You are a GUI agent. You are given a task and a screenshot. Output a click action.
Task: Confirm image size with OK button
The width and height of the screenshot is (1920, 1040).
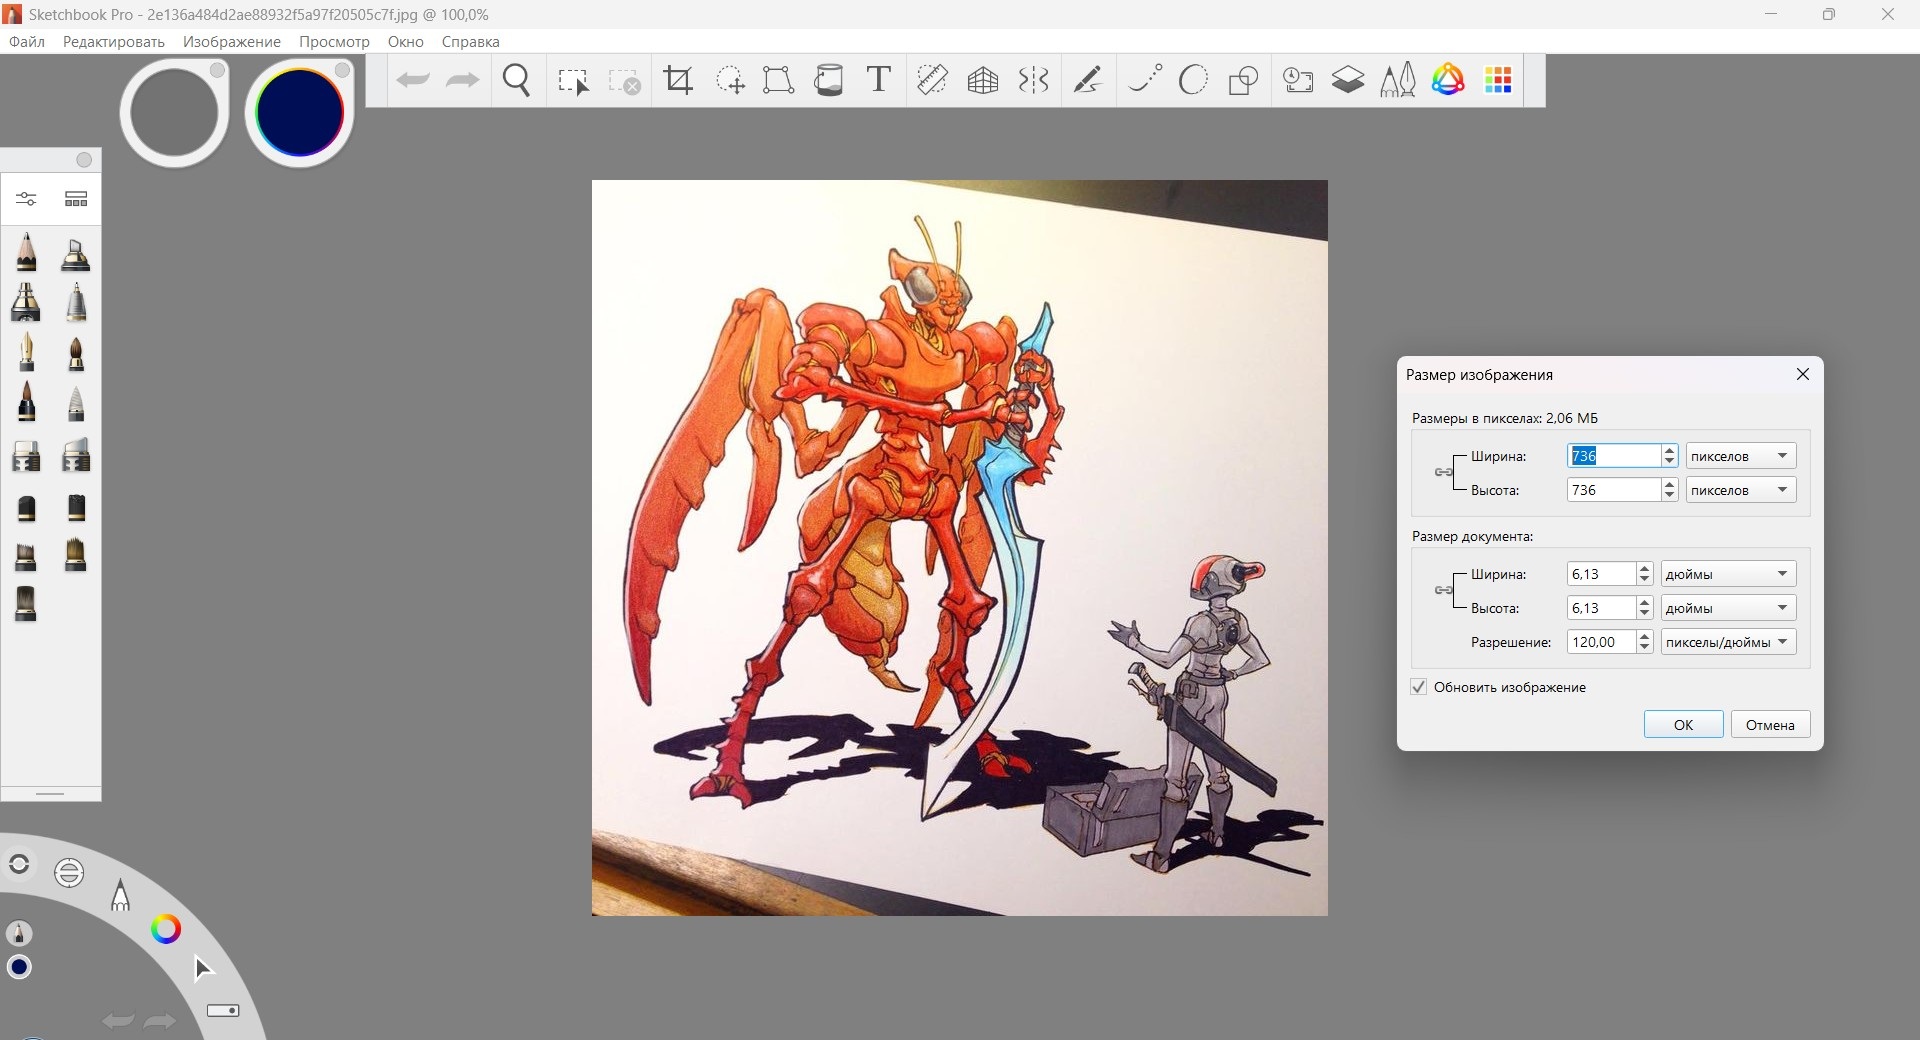pyautogui.click(x=1683, y=725)
